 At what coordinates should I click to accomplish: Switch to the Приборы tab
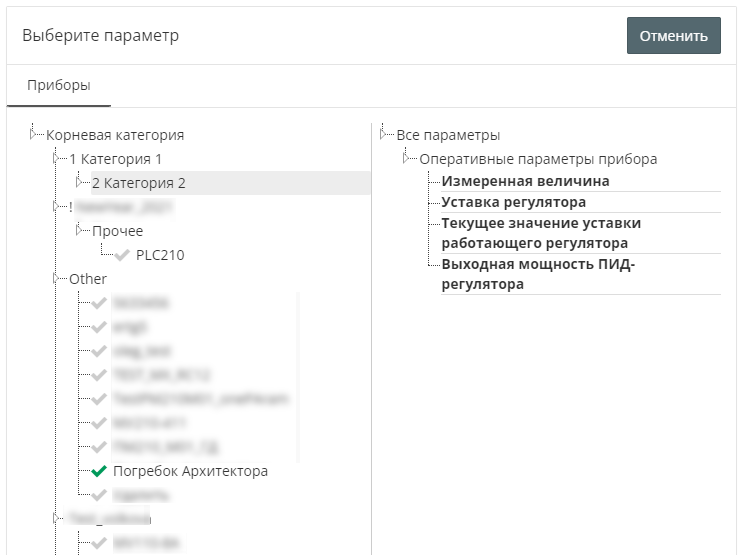click(x=59, y=86)
